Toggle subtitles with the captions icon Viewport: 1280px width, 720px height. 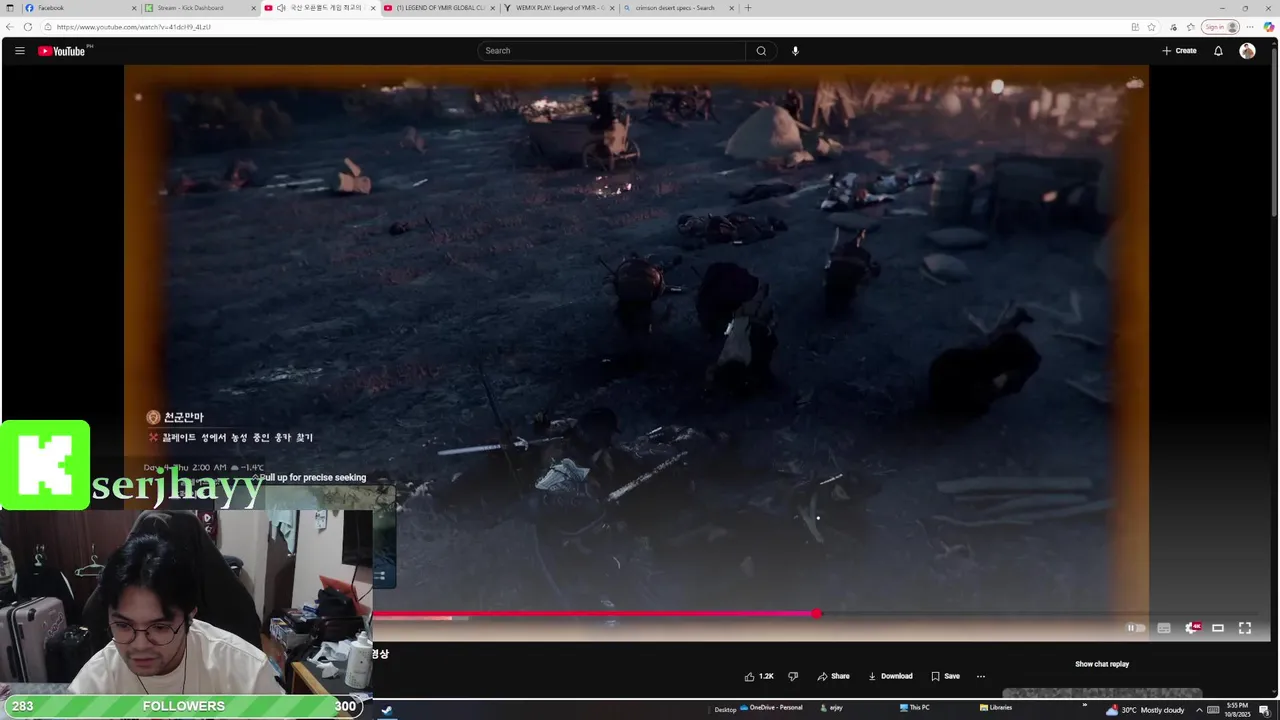coord(1164,628)
